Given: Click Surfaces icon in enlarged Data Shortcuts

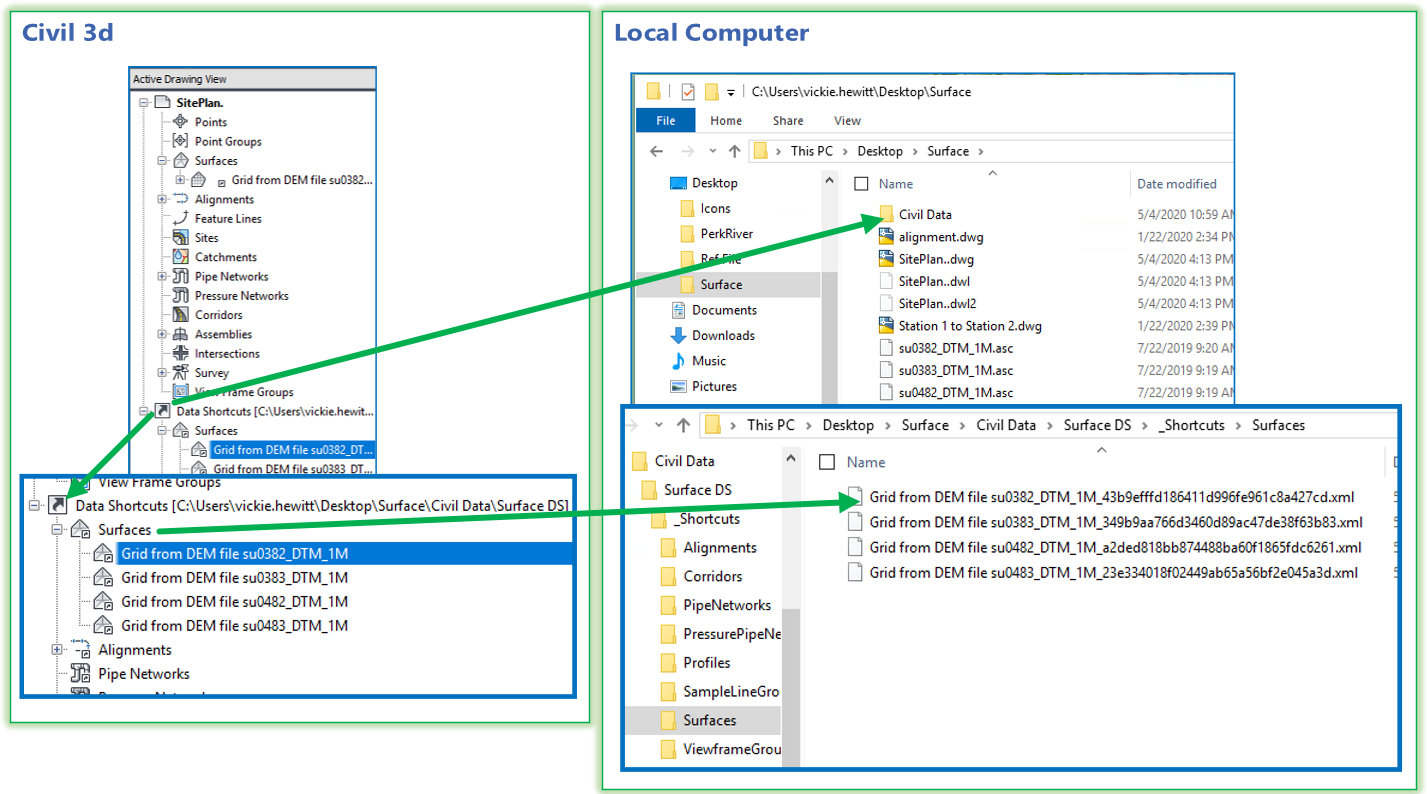Looking at the screenshot, I should pos(82,530).
